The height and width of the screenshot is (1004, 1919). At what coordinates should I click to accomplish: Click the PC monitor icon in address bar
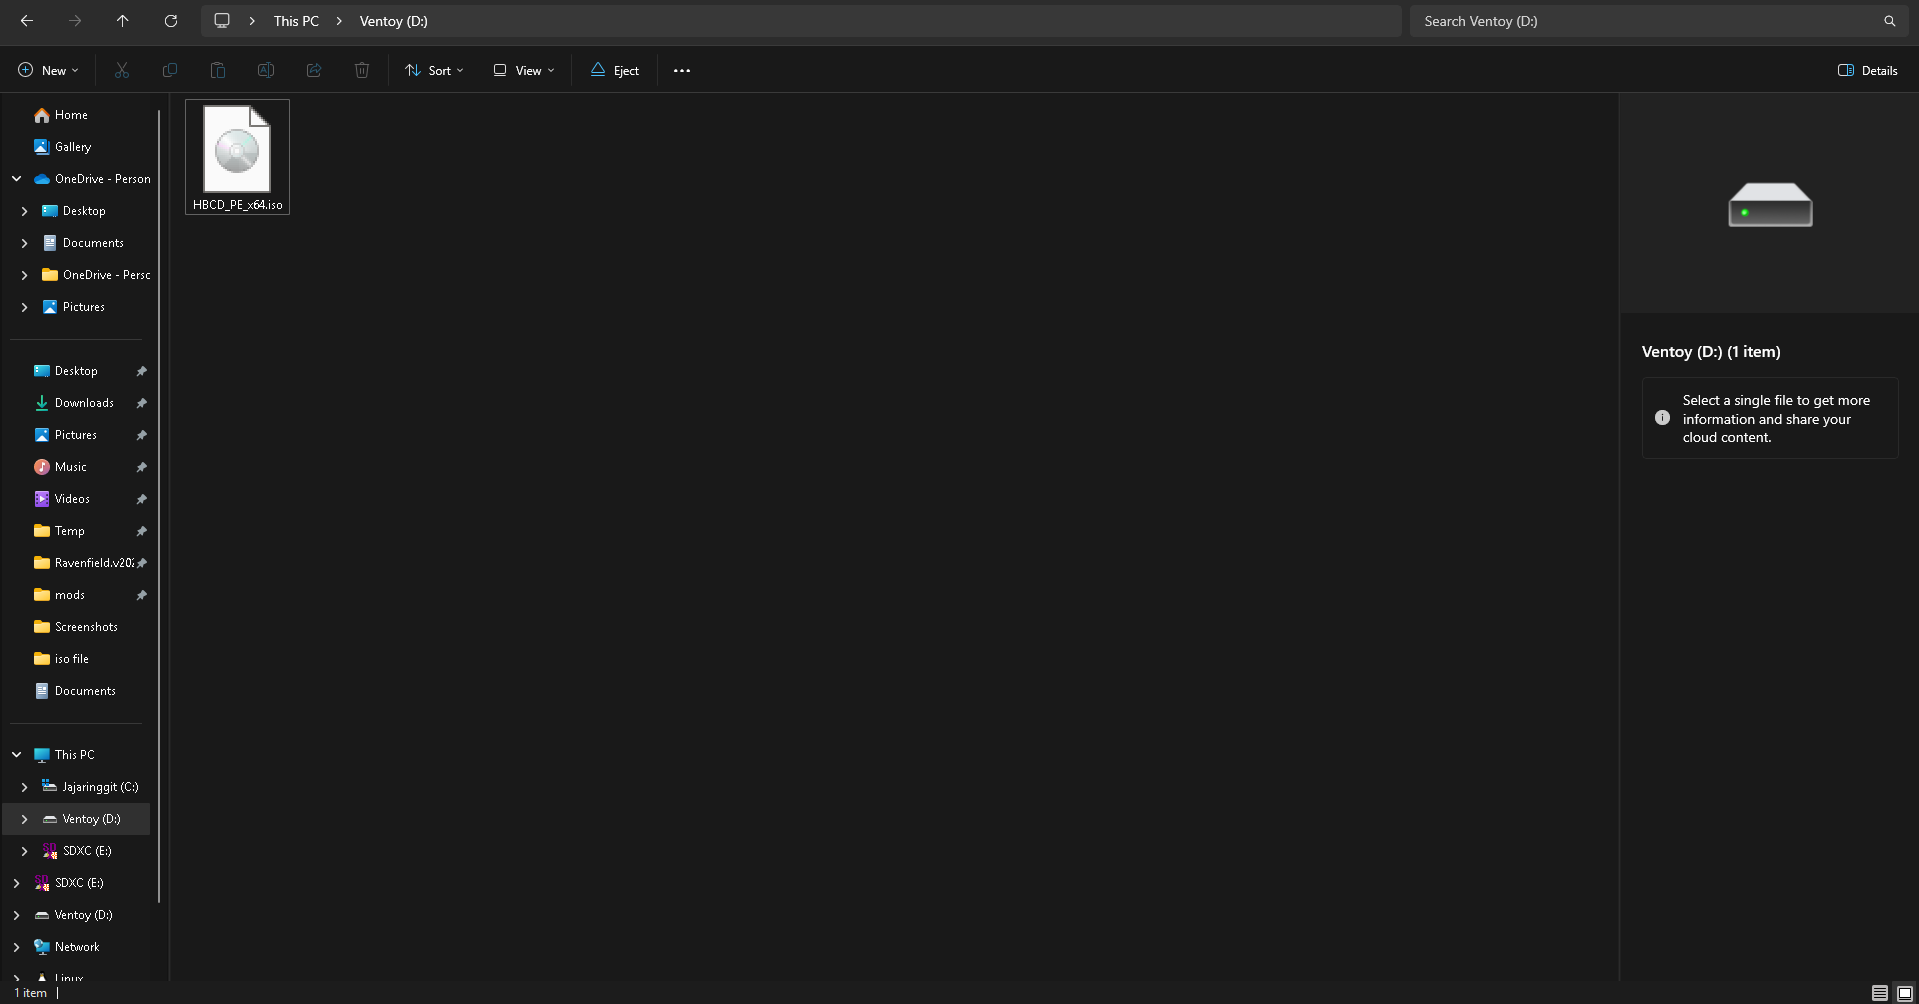[x=222, y=21]
